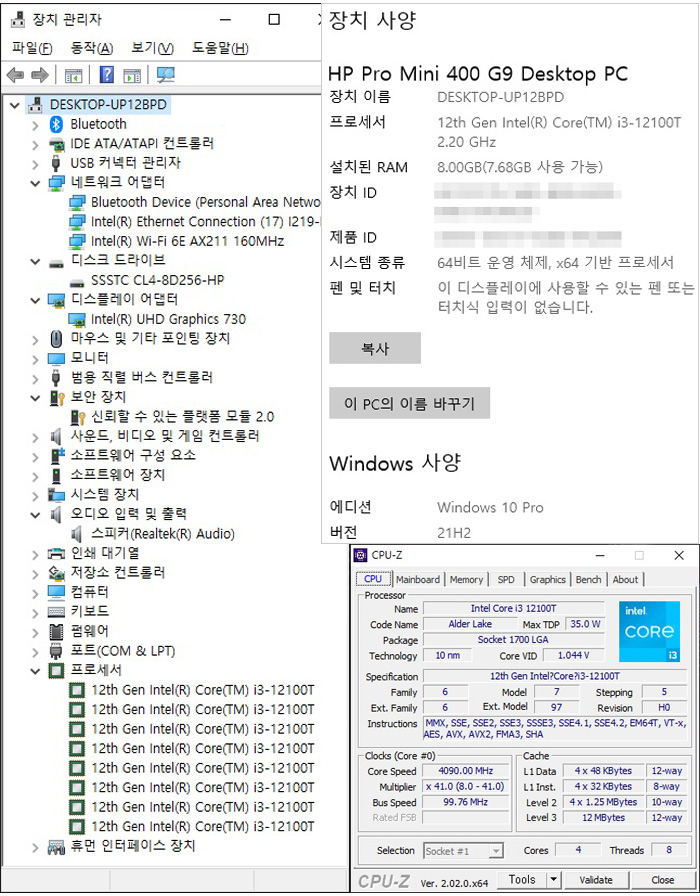
Task: Switch to the Mainboard tab in CPU-Z
Action: [x=418, y=579]
